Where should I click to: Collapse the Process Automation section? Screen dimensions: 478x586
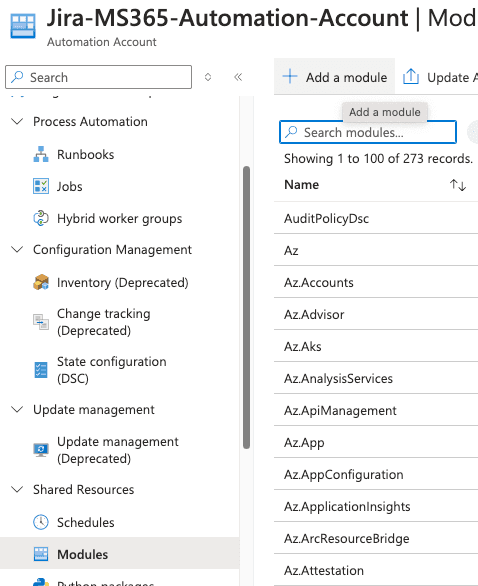17,121
